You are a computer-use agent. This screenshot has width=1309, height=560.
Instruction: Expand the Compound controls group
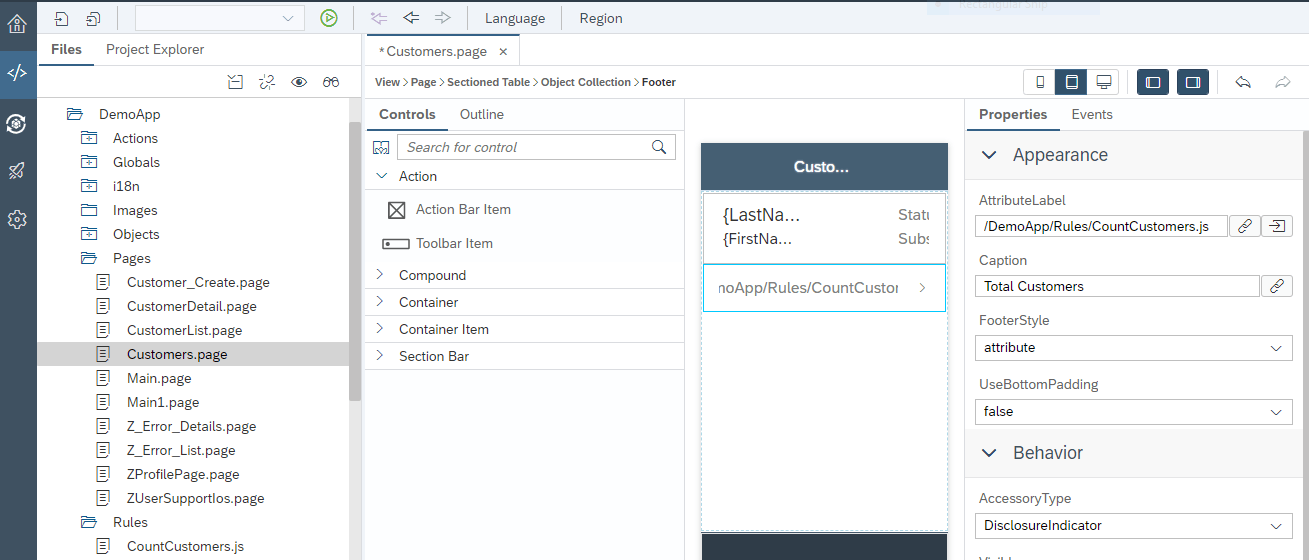tap(432, 275)
